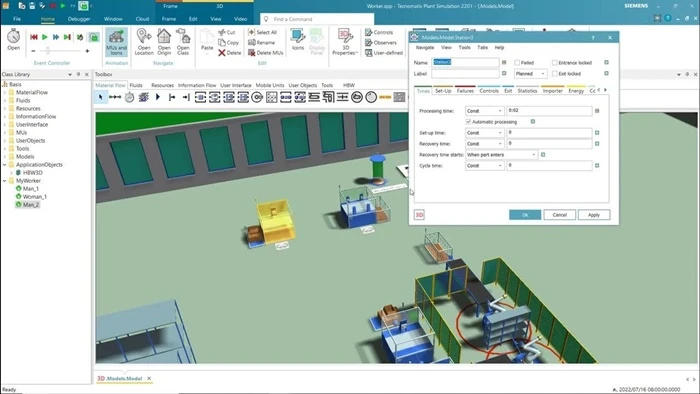Screen dimensions: 700x394
Task: Expand the MaterialFlow folder in Class Library
Action: click(5, 92)
